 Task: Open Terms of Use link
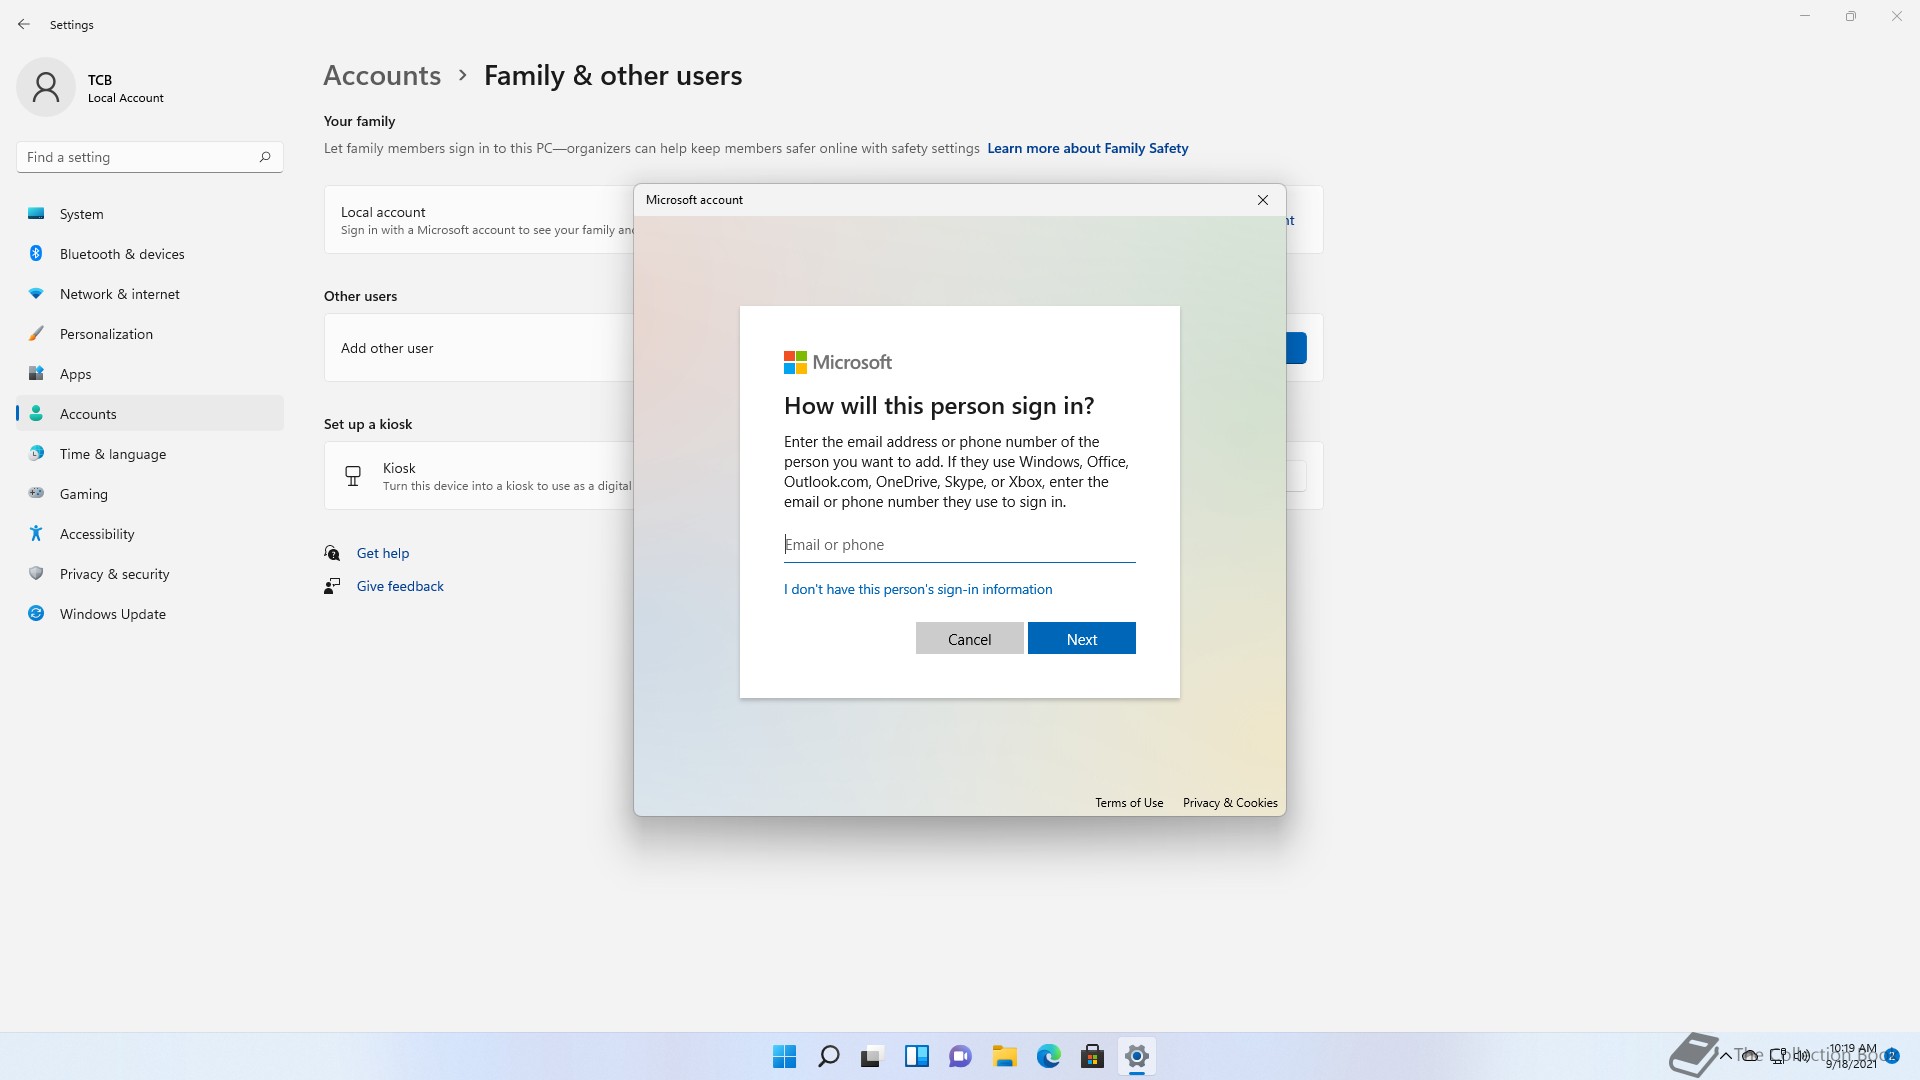pyautogui.click(x=1129, y=803)
